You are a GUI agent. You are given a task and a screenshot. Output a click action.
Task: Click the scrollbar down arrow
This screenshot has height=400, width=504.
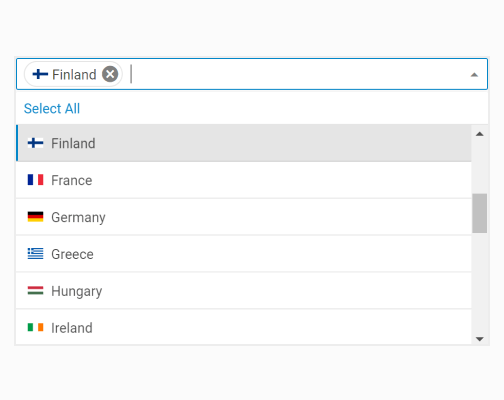click(480, 339)
